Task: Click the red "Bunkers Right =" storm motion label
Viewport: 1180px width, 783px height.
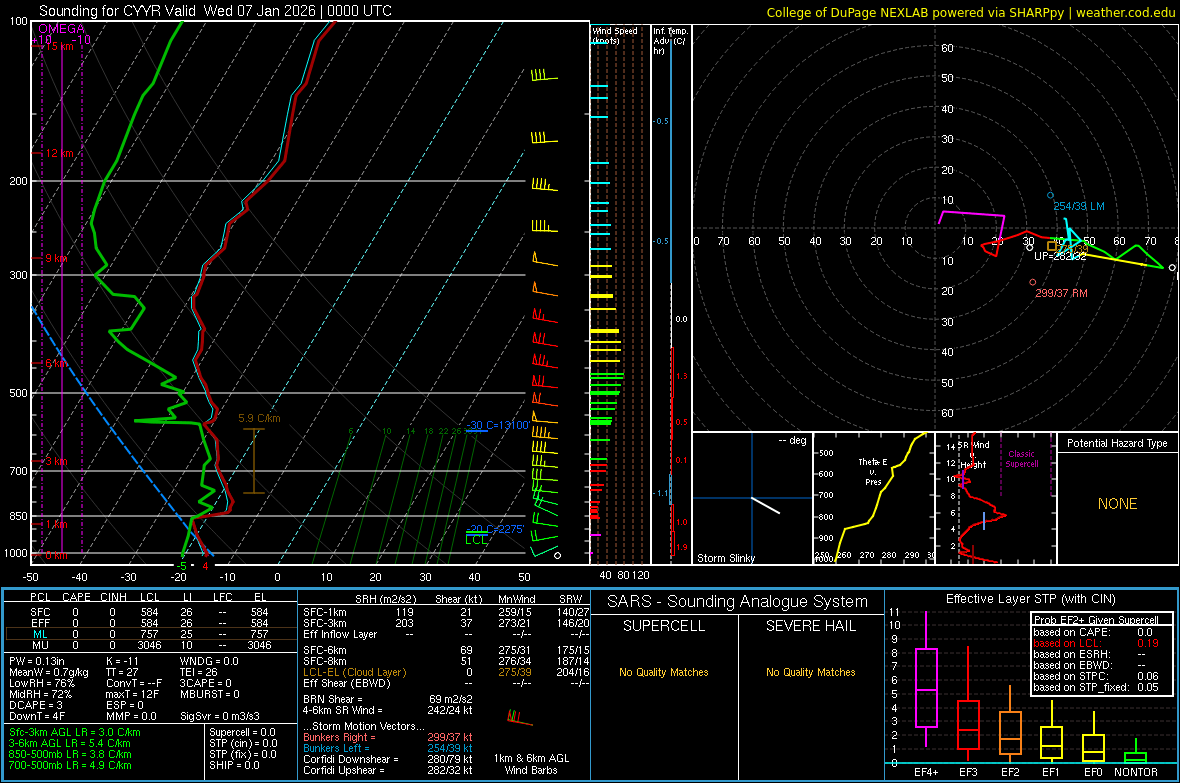Action: [339, 737]
